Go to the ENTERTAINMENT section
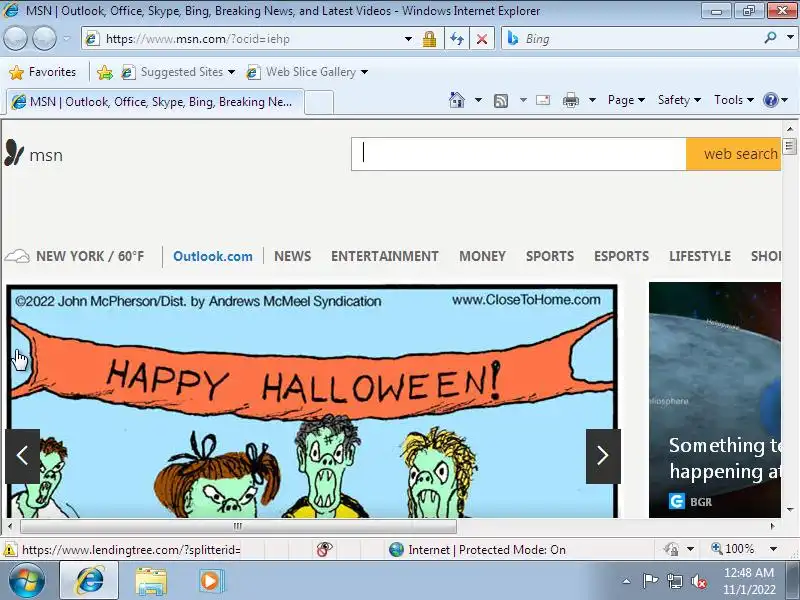Screen dimensions: 800x600 click(x=385, y=256)
